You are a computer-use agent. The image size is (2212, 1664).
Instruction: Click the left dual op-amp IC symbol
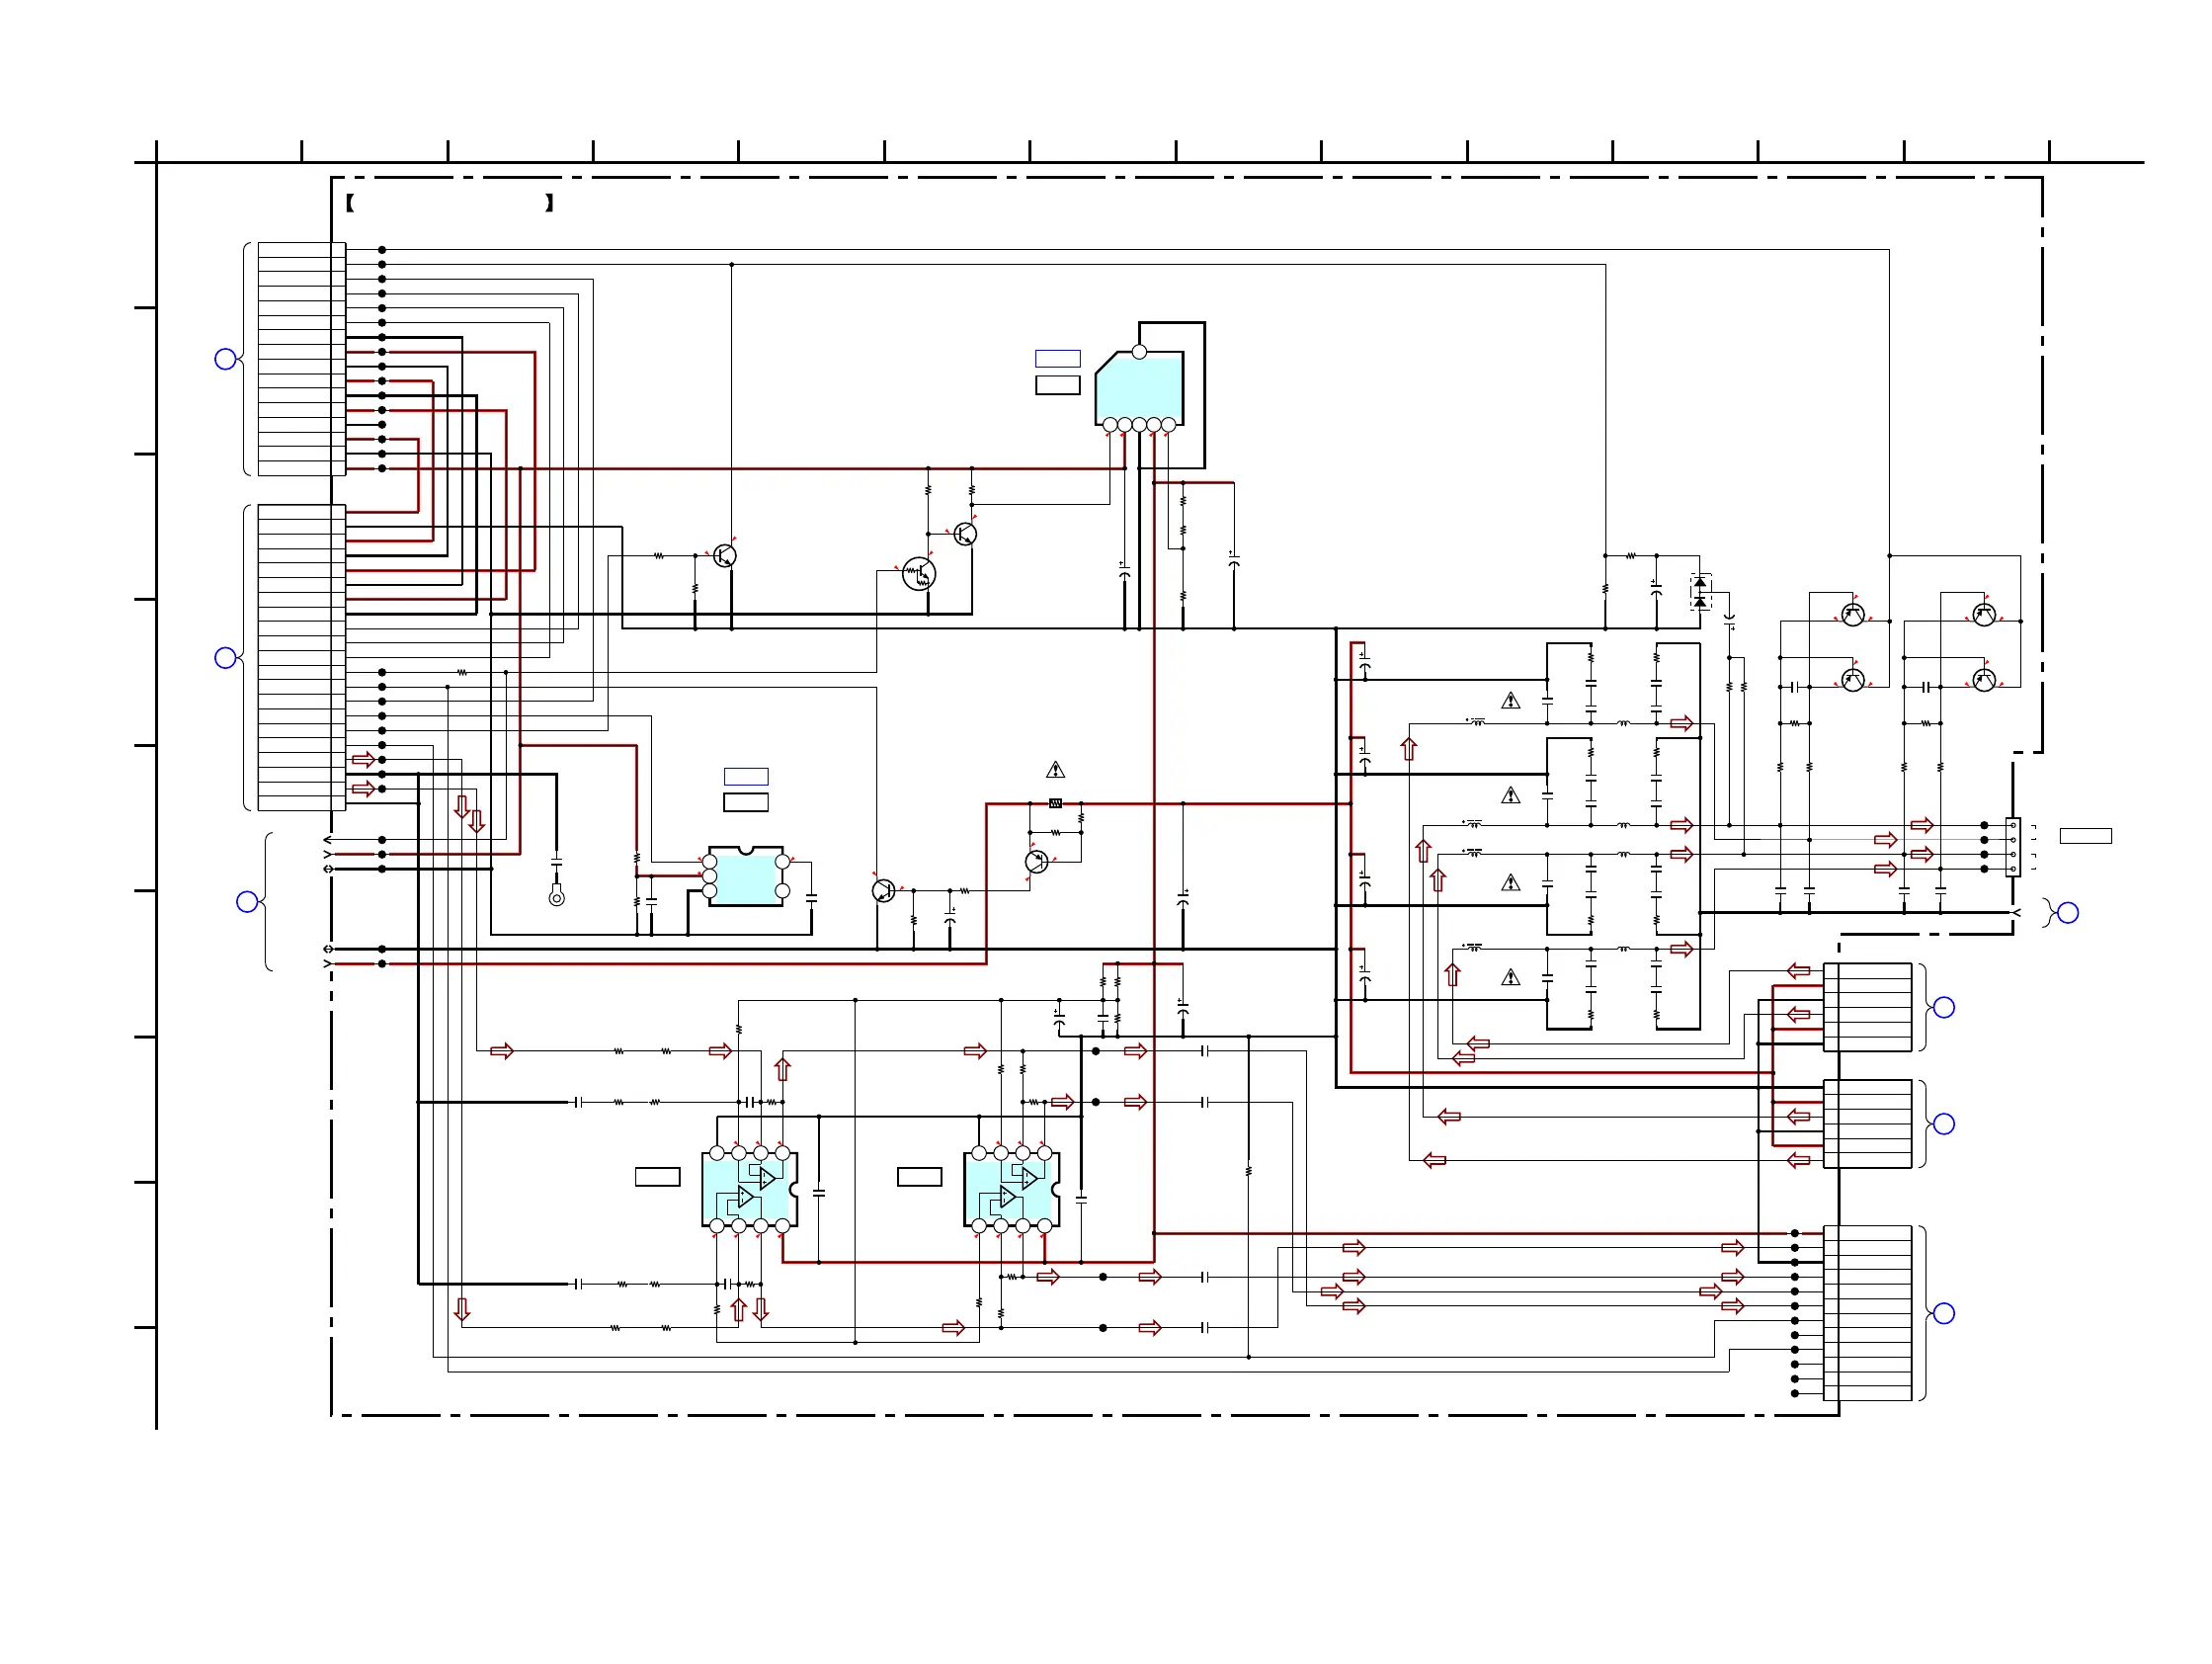coord(749,1189)
